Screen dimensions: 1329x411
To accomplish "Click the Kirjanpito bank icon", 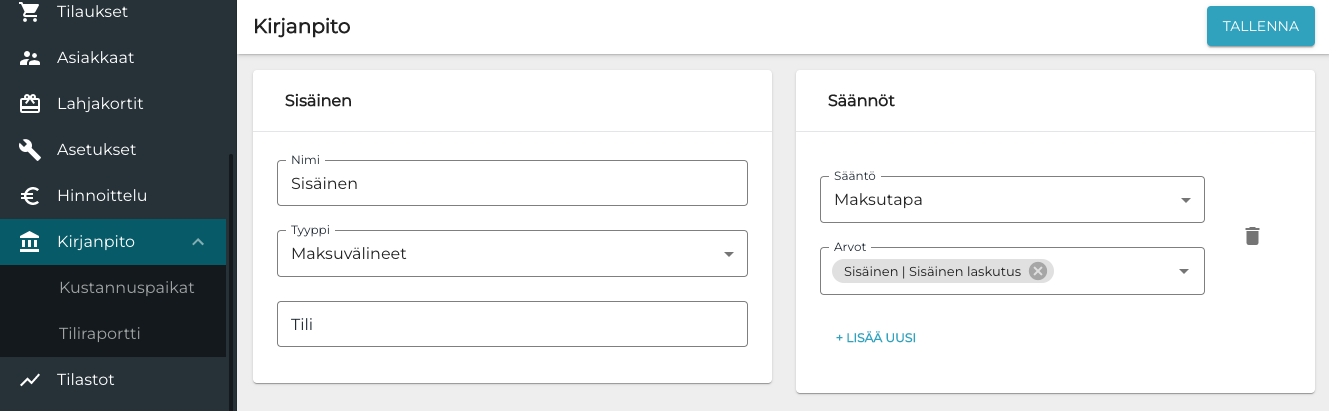I will tap(30, 242).
